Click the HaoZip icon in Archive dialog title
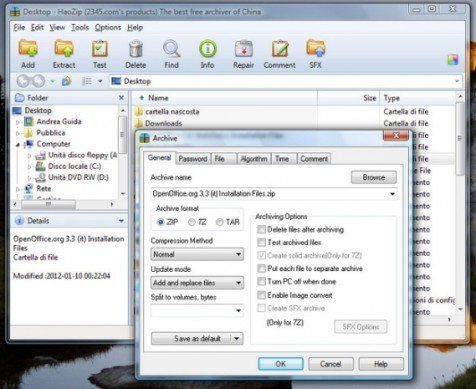This screenshot has width=476, height=389. tap(145, 138)
